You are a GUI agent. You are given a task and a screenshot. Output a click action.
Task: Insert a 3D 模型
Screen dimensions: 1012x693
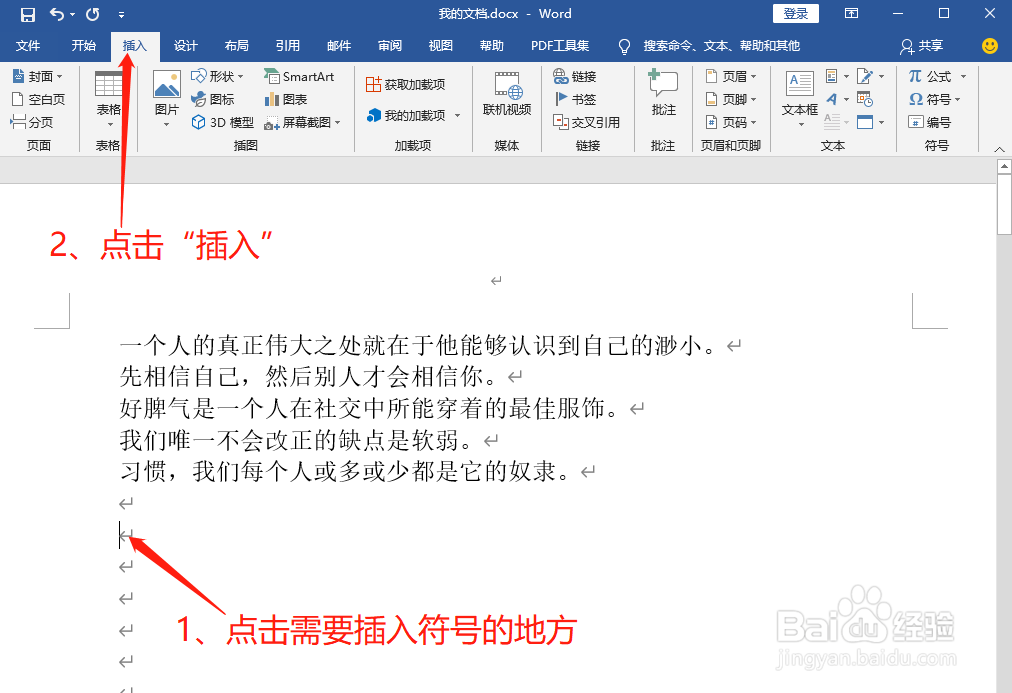point(223,122)
